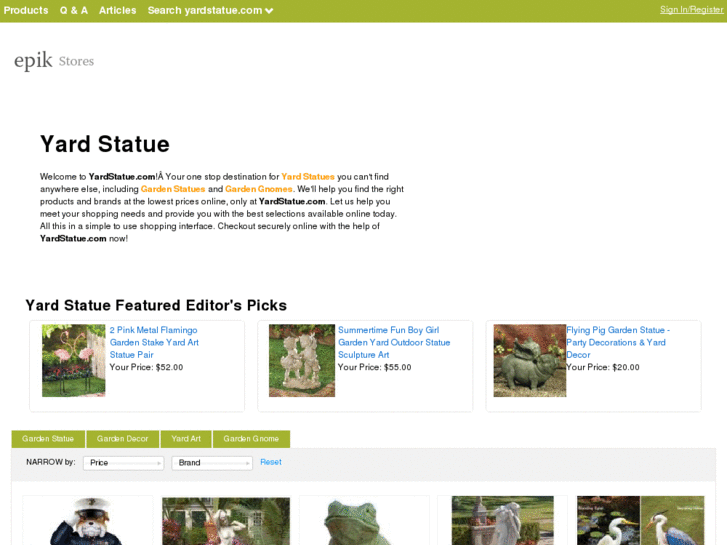
Task: Go to the Q & A section
Action: coord(74,10)
